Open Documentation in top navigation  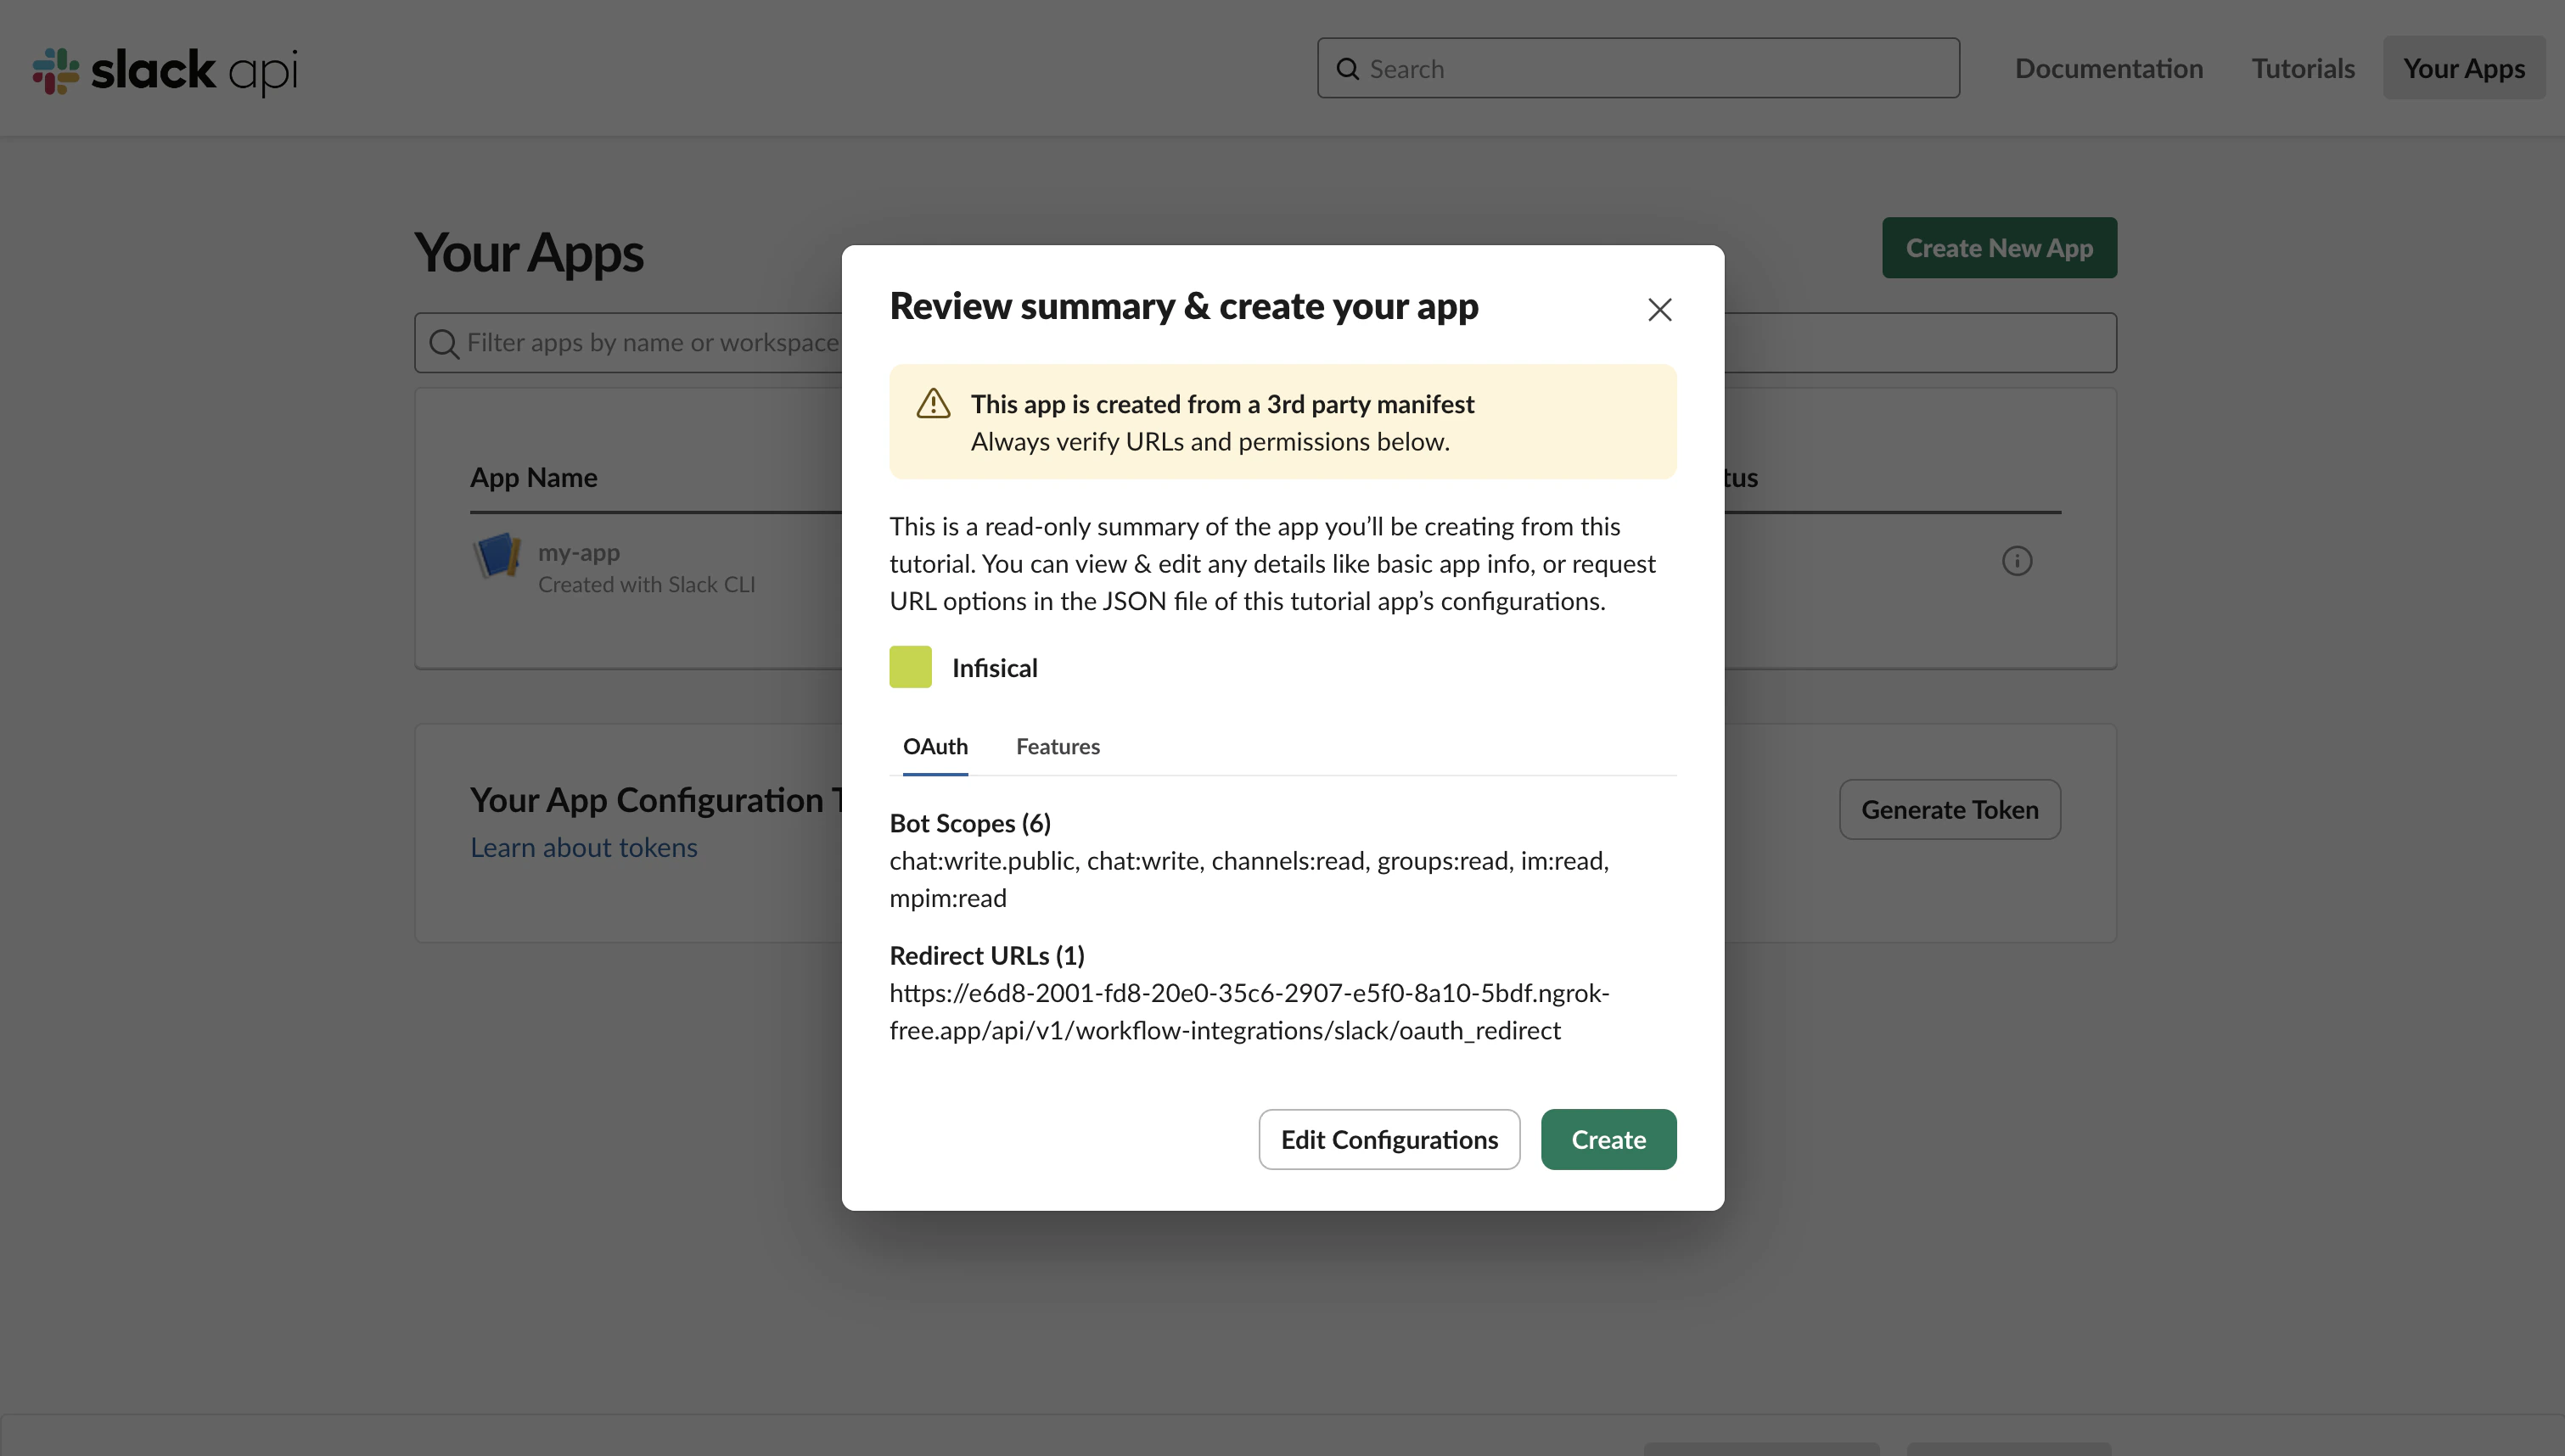(2108, 68)
